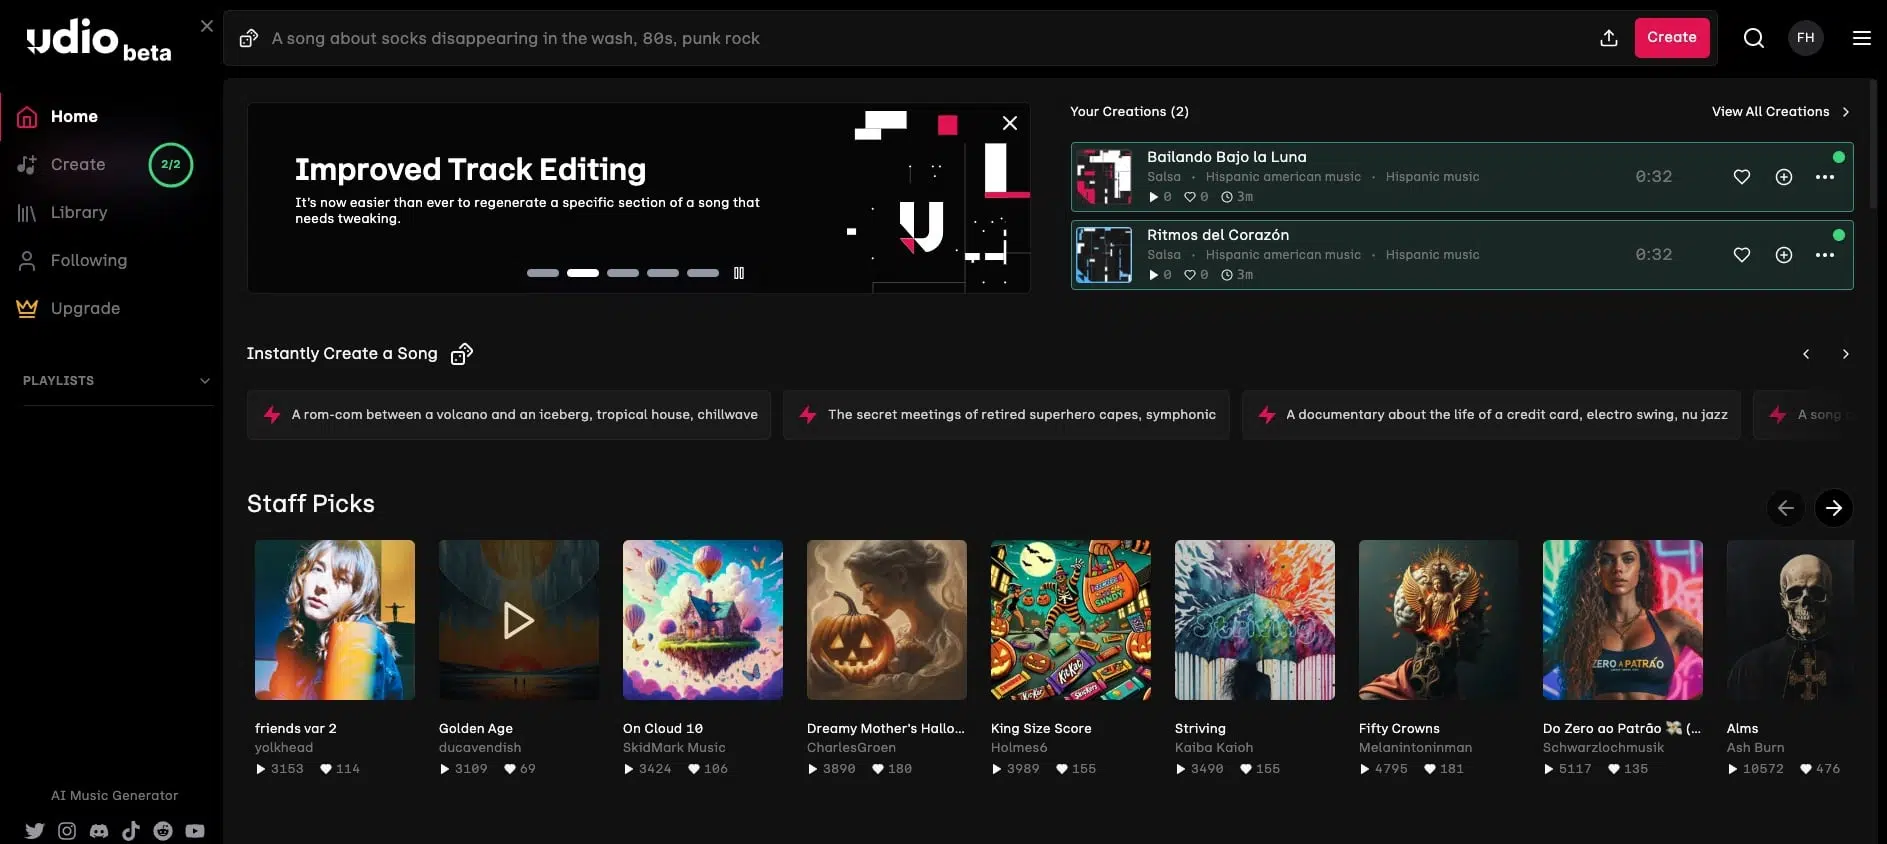Open the TikTok social icon
Image resolution: width=1887 pixels, height=844 pixels.
pyautogui.click(x=131, y=831)
